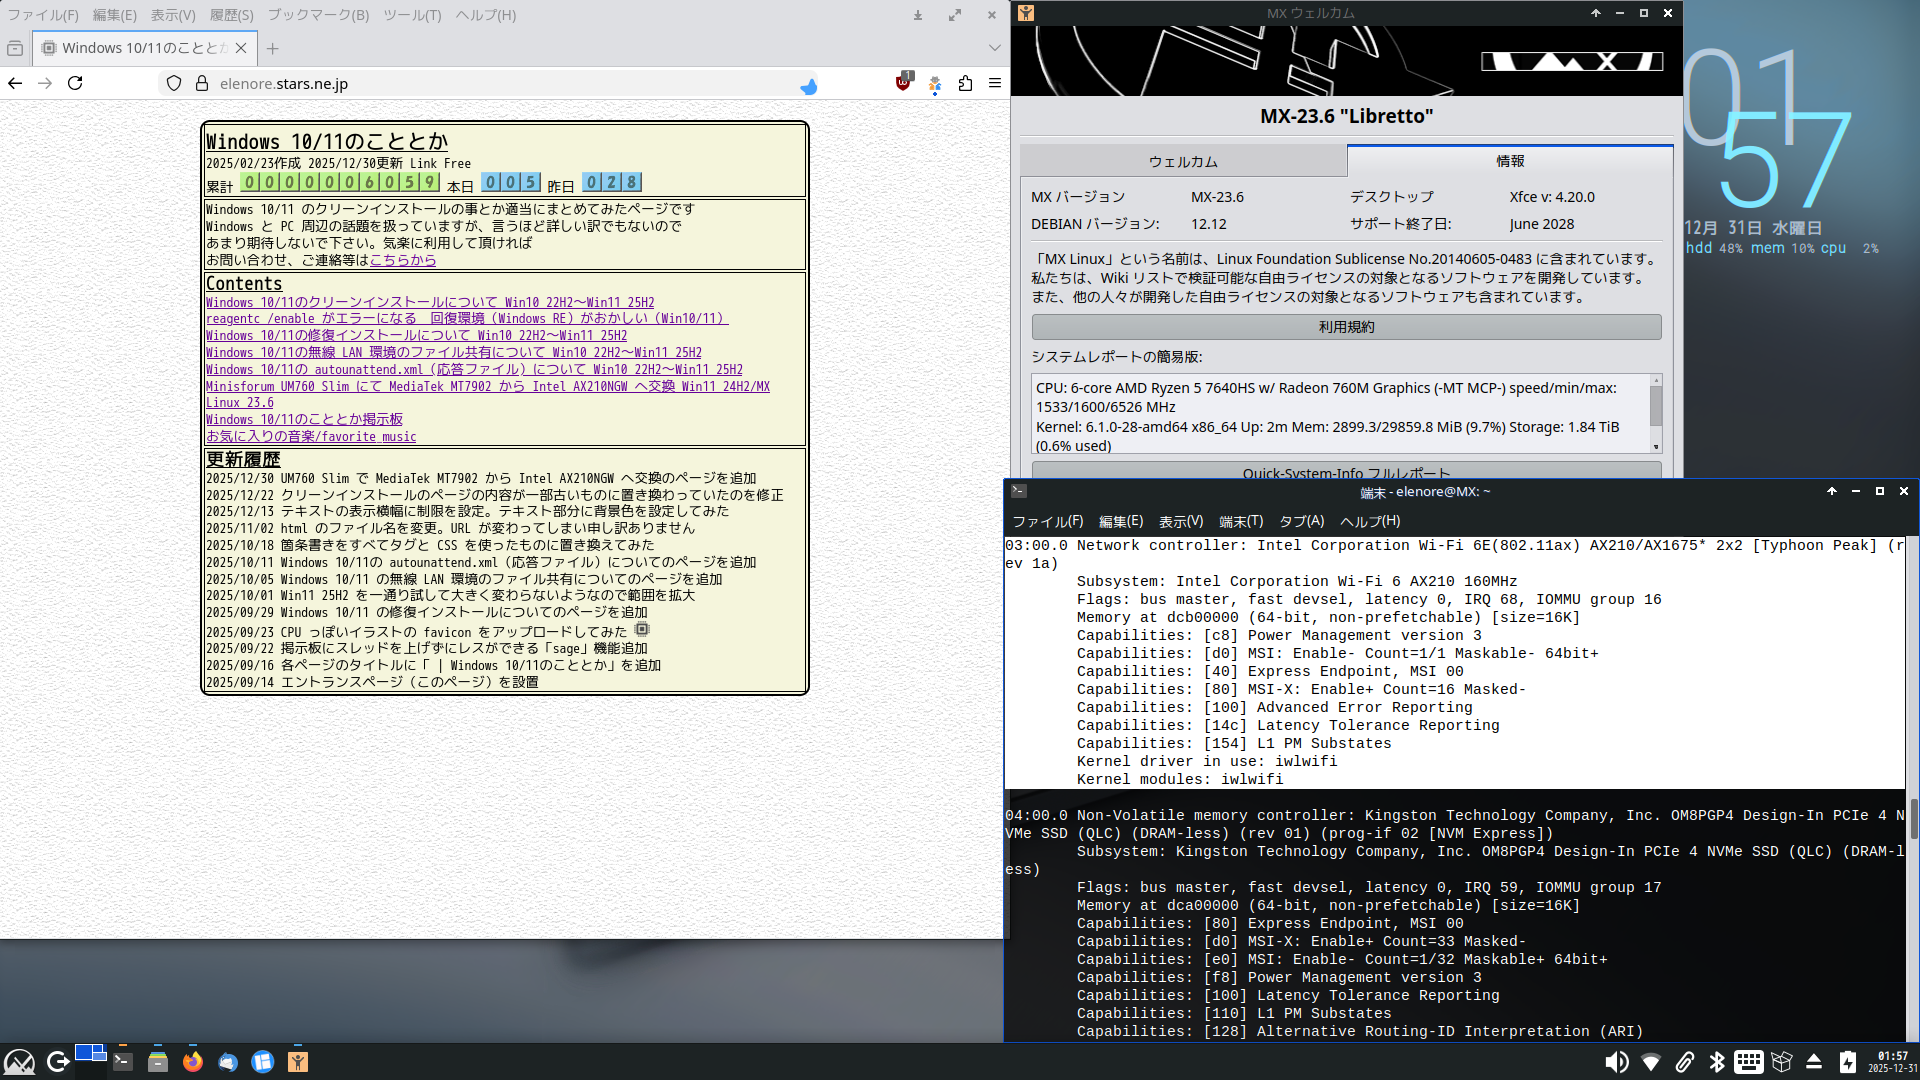Toggle tracking protection shield in the address bar

pyautogui.click(x=173, y=84)
